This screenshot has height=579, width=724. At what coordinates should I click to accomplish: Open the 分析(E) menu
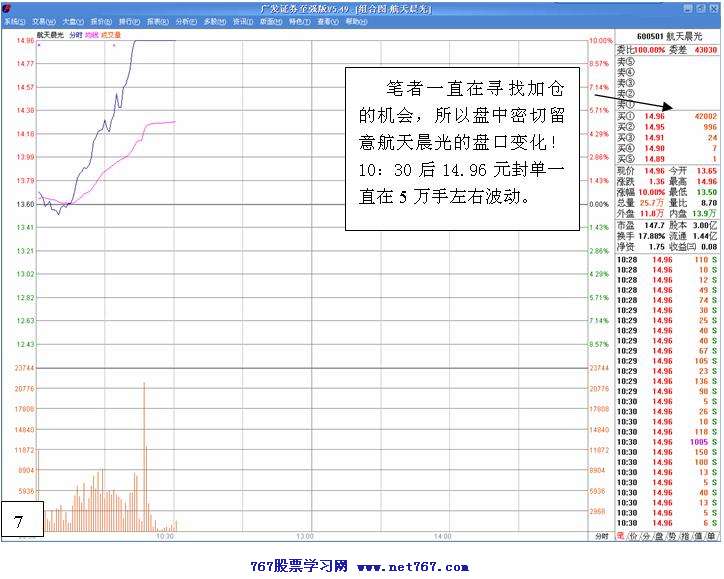pyautogui.click(x=186, y=20)
